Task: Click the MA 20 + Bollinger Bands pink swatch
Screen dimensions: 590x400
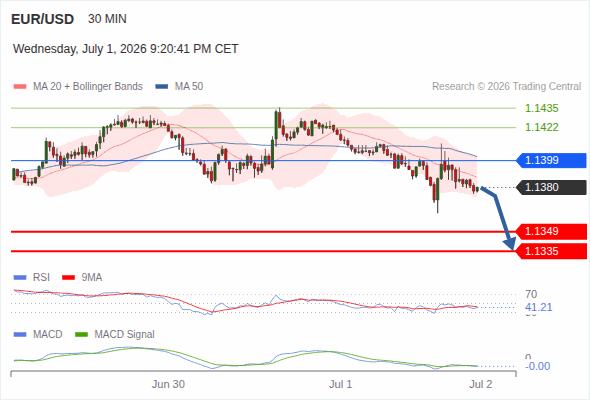Action: pos(20,87)
